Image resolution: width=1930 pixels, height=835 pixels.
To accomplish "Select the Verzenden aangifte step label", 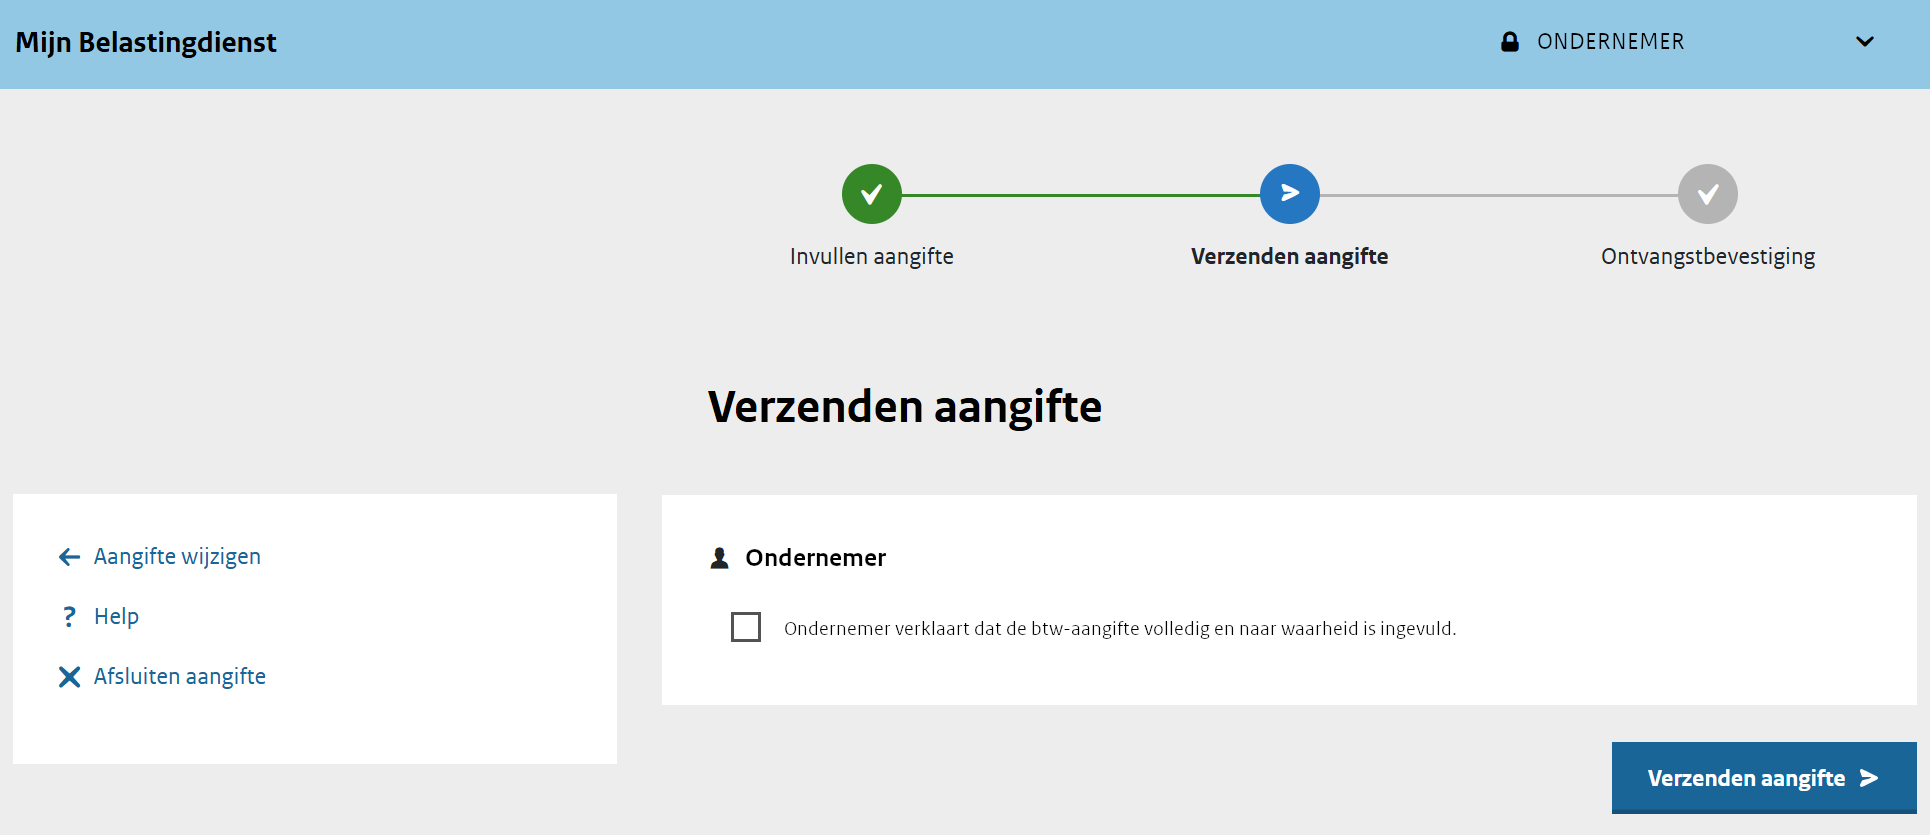I will (x=1289, y=256).
